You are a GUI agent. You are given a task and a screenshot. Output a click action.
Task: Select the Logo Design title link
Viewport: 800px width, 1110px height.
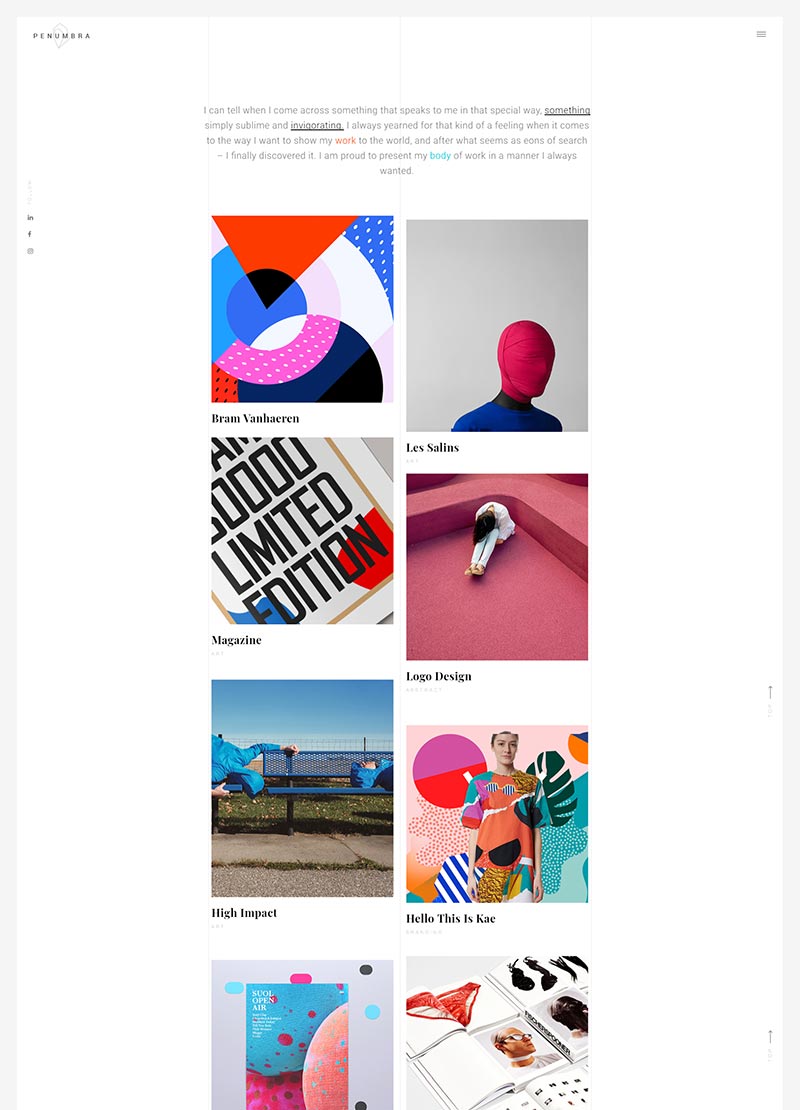[x=438, y=676]
